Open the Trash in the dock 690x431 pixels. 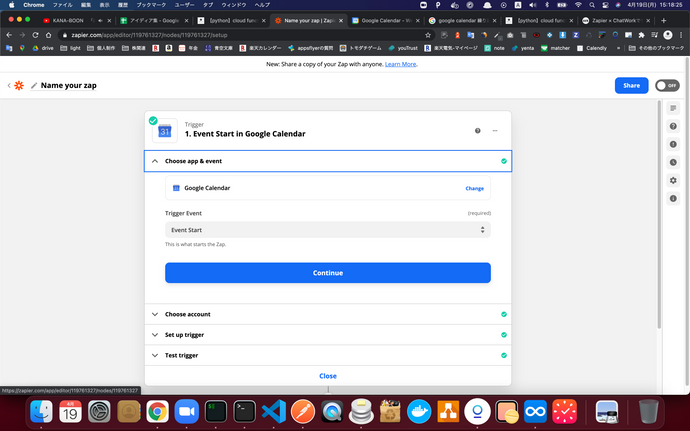648,412
